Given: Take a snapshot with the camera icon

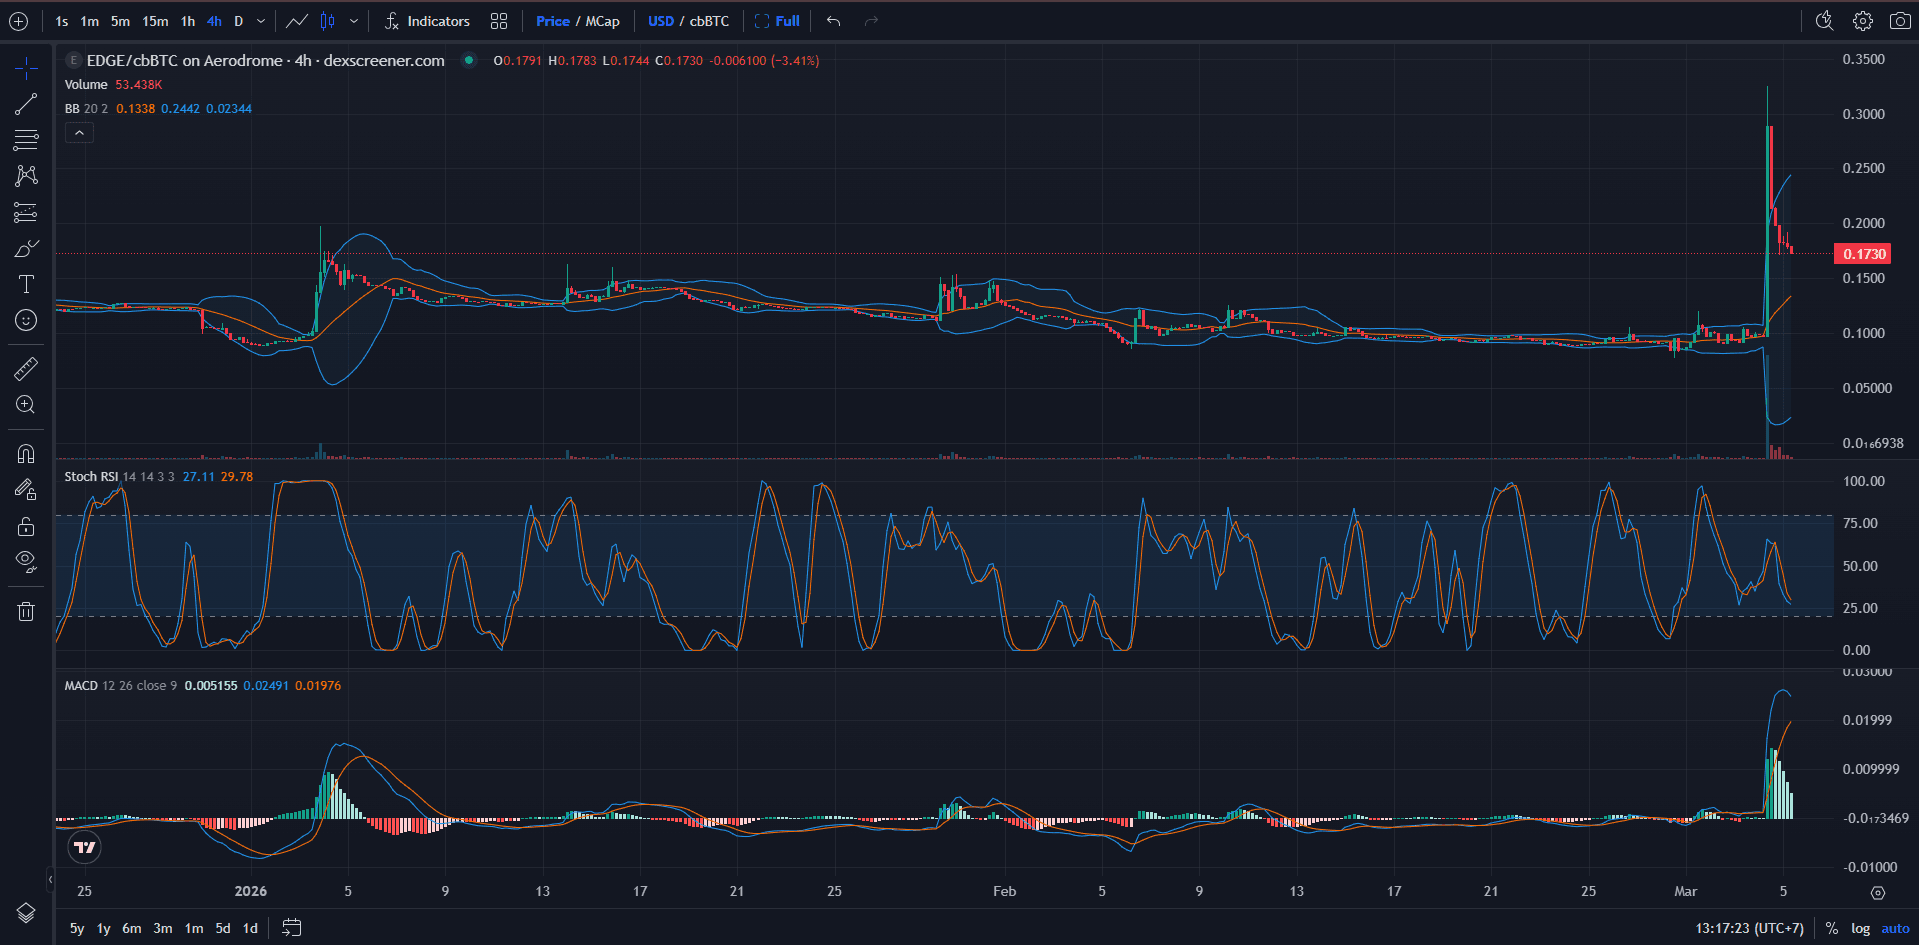Looking at the screenshot, I should click(x=1901, y=20).
